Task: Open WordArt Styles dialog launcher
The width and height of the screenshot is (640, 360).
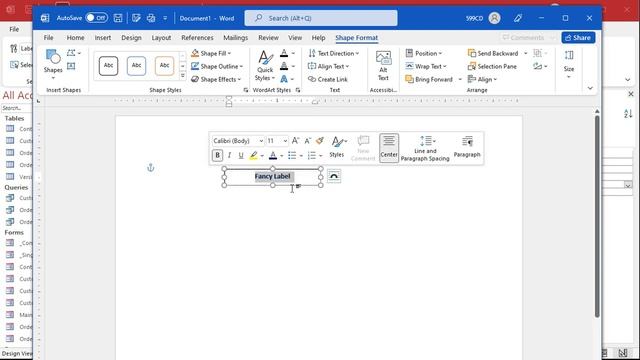Action: [x=298, y=90]
